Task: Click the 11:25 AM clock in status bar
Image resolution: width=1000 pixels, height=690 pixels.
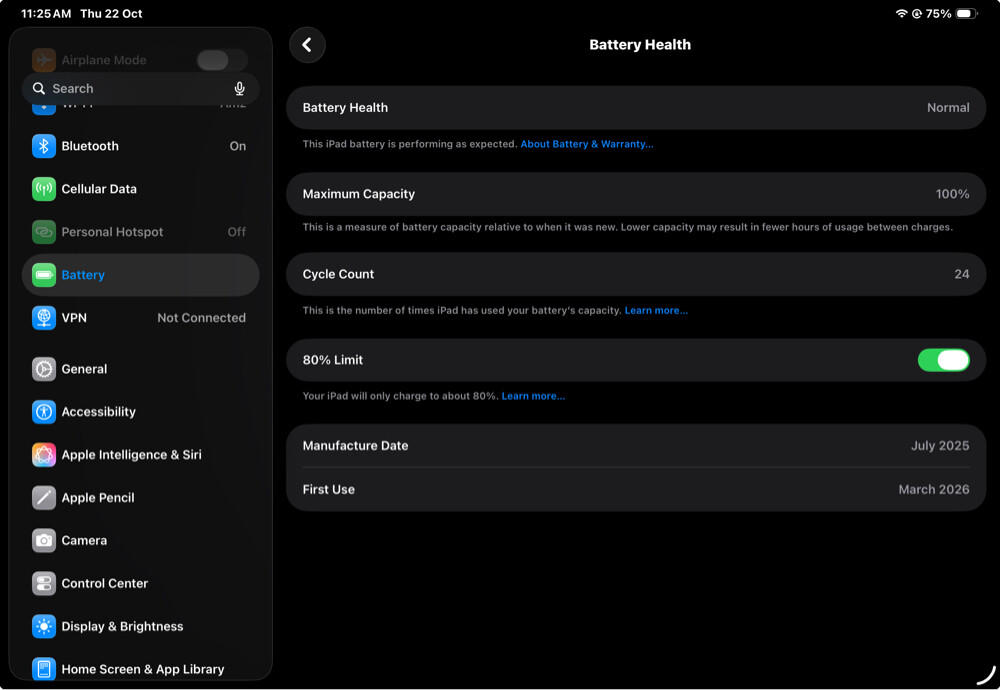Action: [46, 13]
